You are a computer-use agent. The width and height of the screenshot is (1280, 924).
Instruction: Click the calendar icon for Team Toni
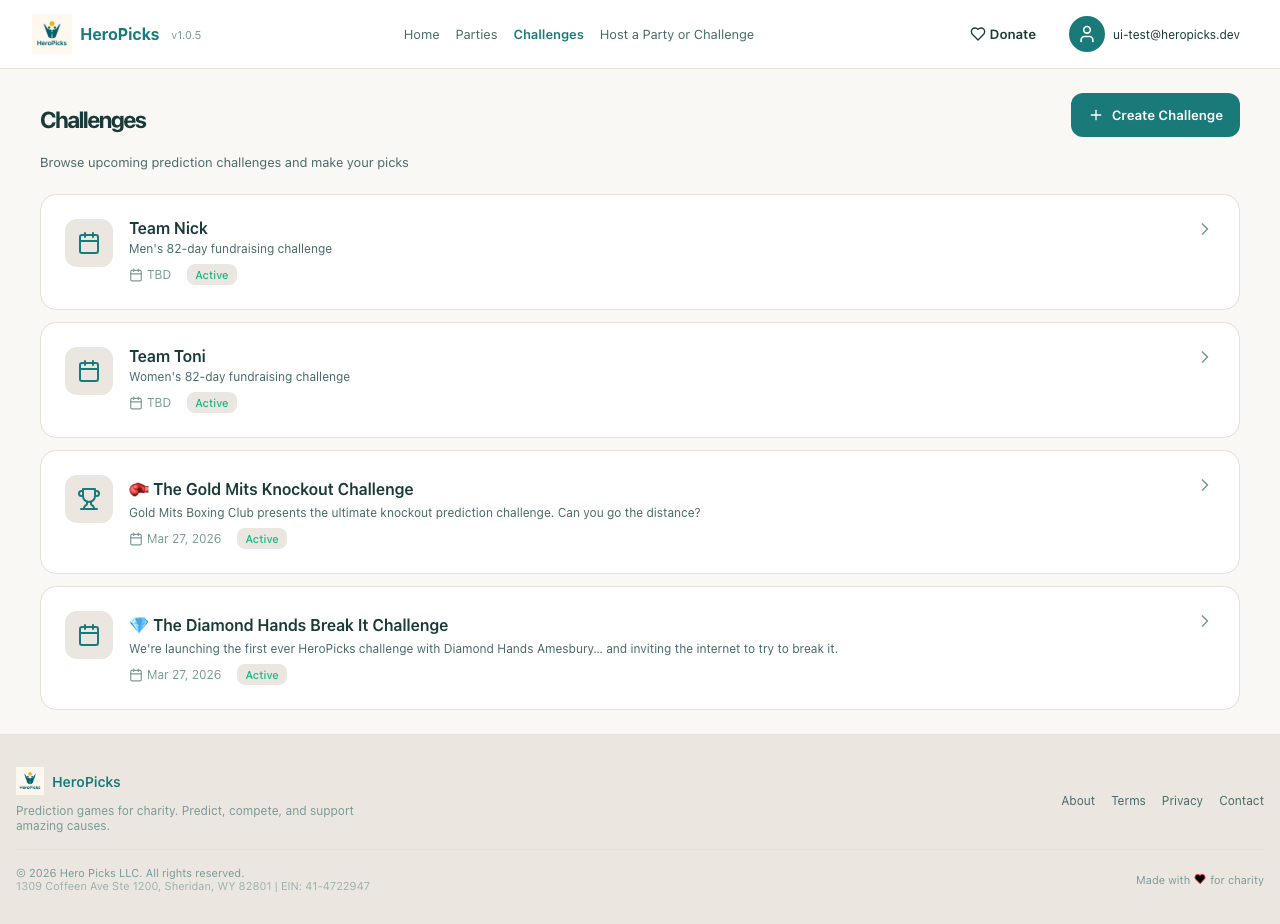coord(89,371)
